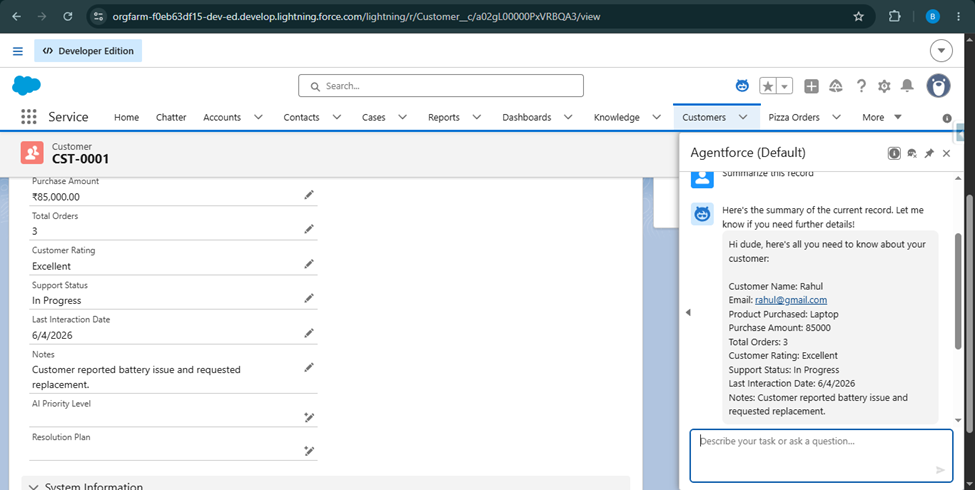The image size is (975, 490).
Task: Close the Agentforce panel
Action: tap(946, 153)
